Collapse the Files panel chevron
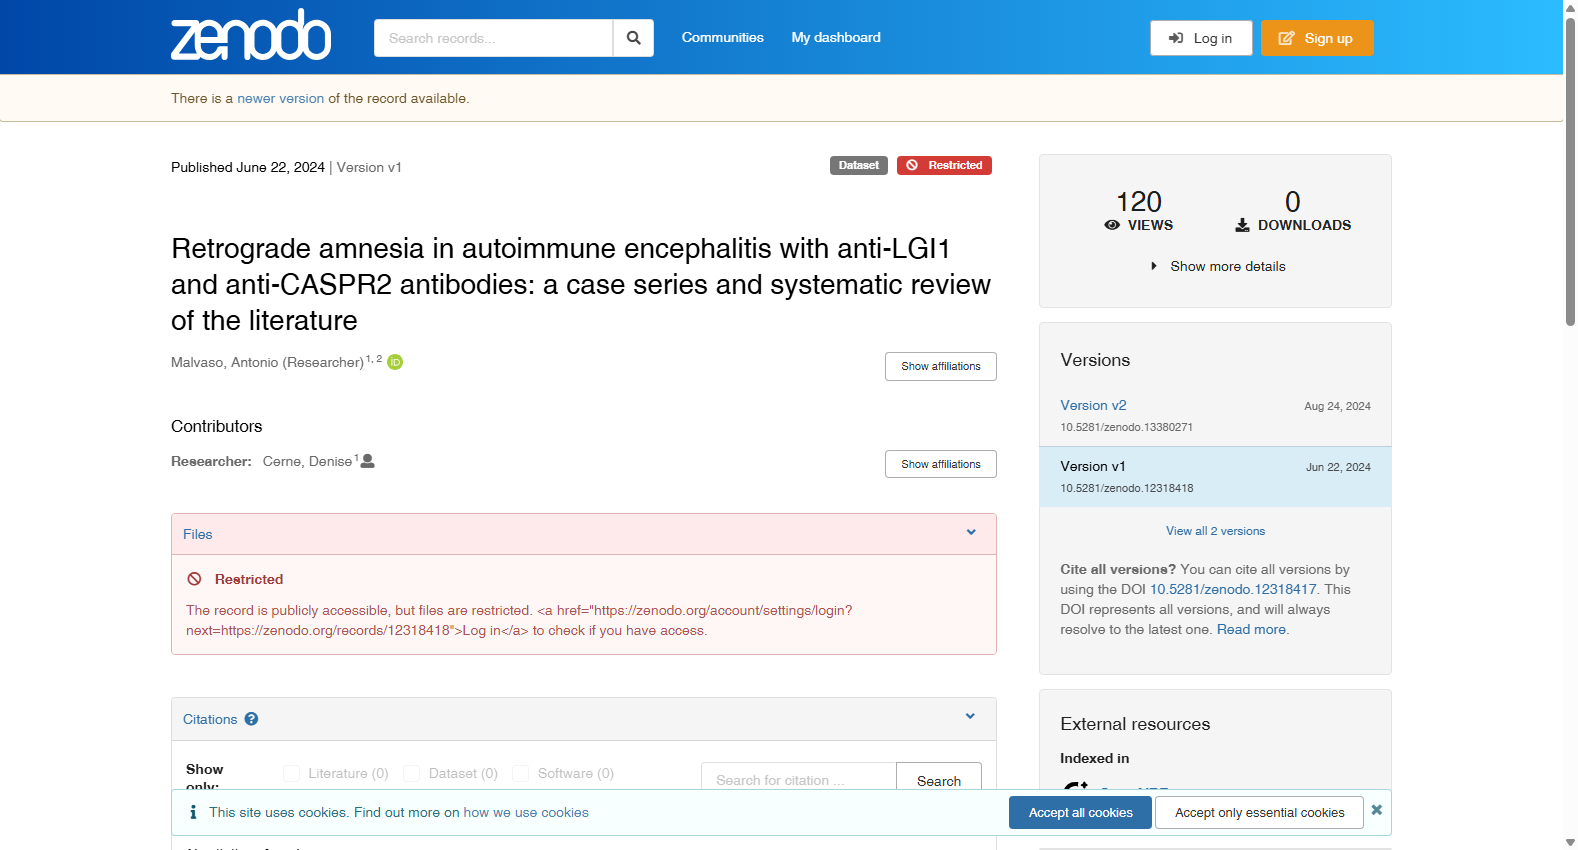This screenshot has width=1578, height=850. 971,533
